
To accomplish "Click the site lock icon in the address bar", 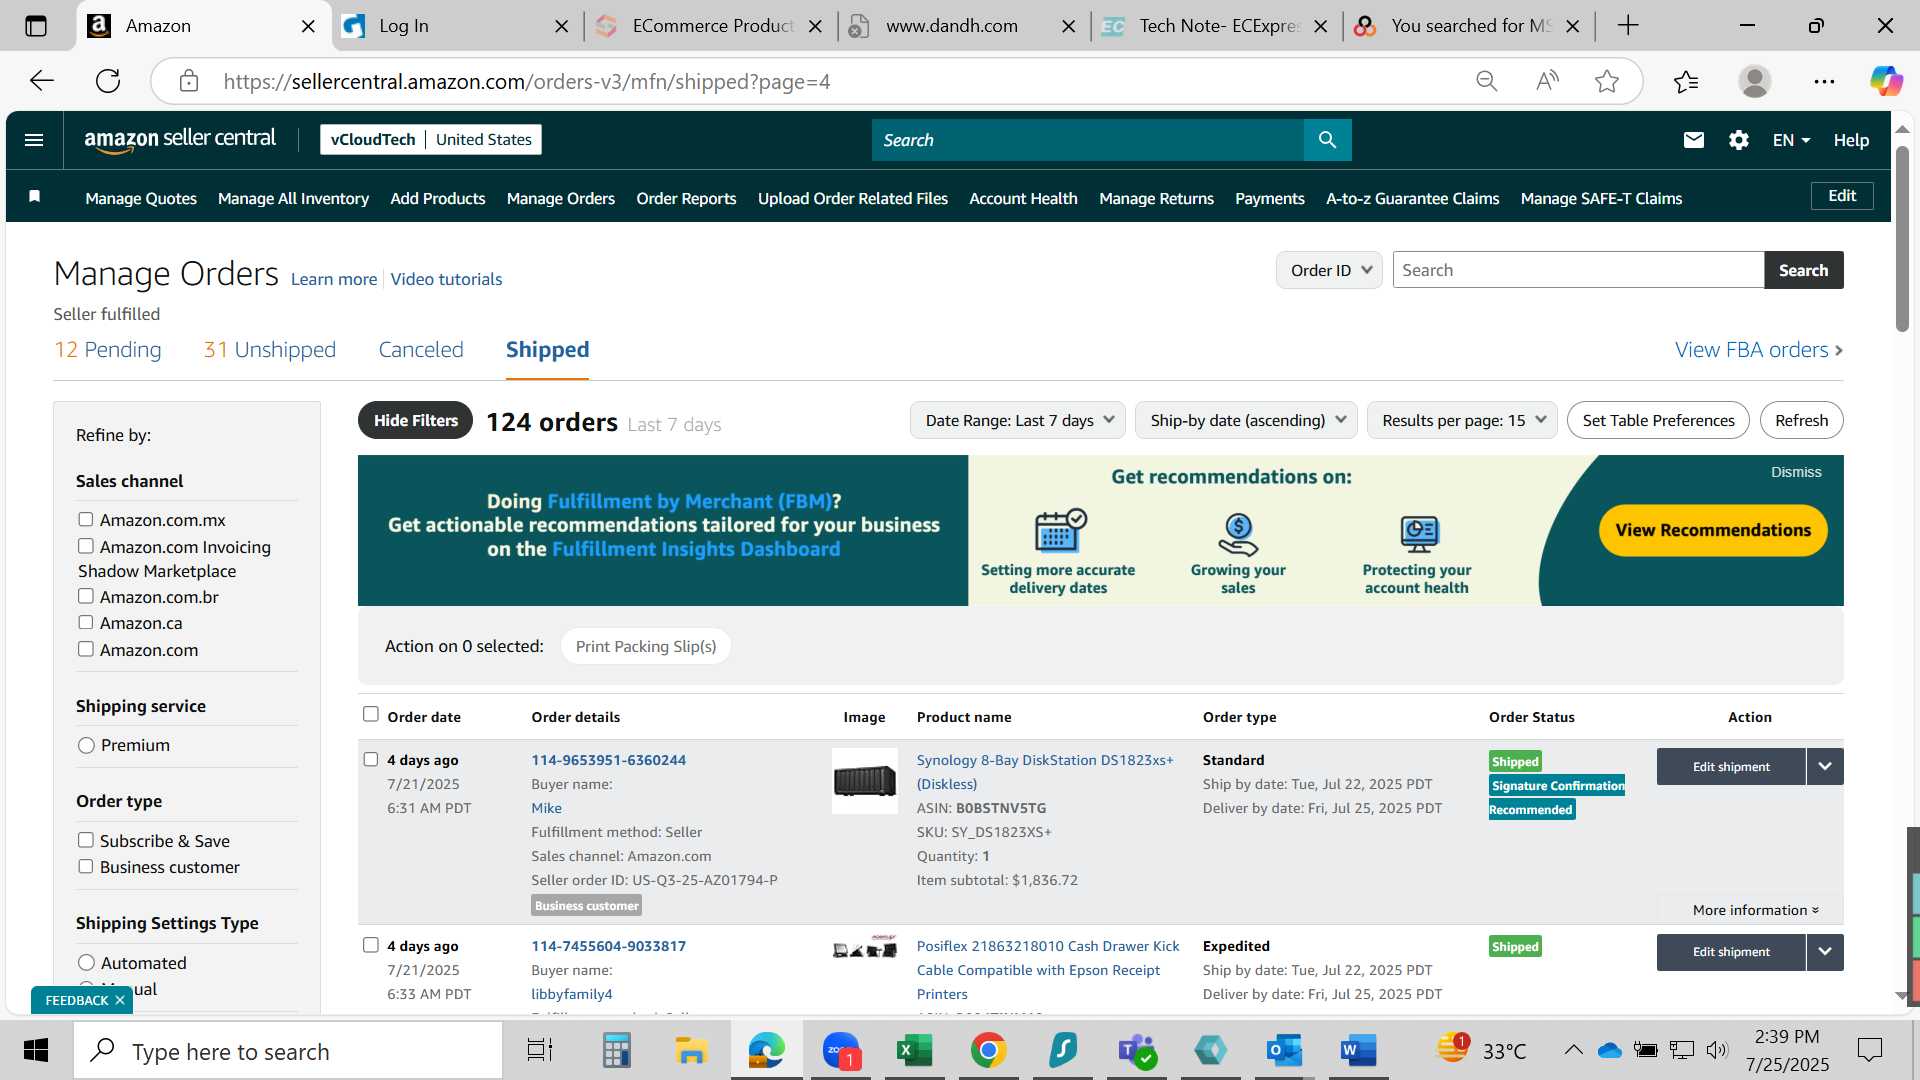I will 189,81.
